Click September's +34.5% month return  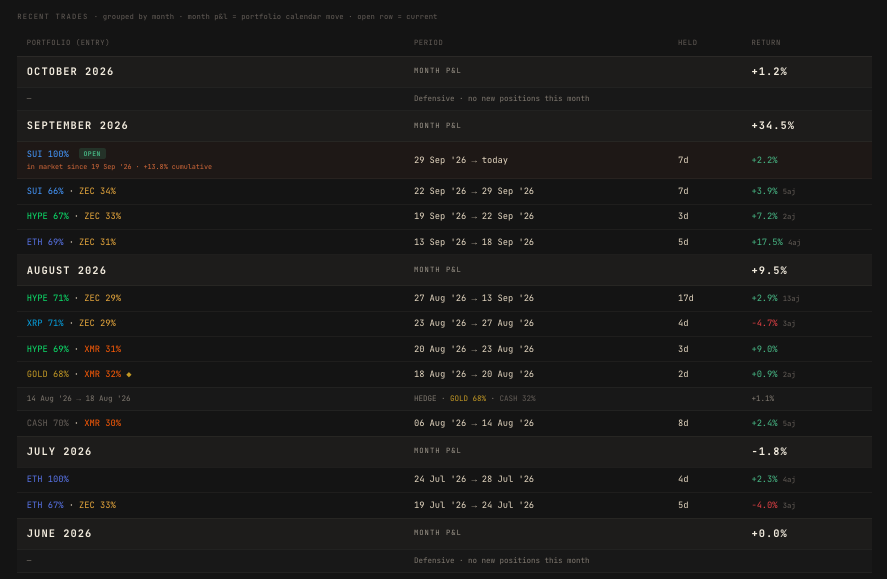click(x=773, y=126)
